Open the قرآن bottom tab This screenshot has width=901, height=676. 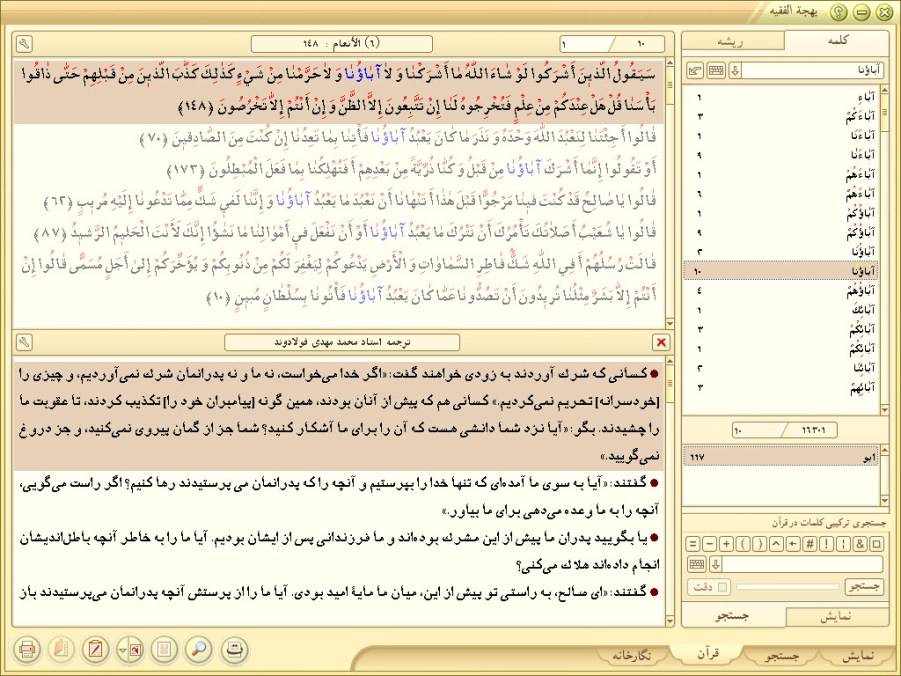(709, 654)
